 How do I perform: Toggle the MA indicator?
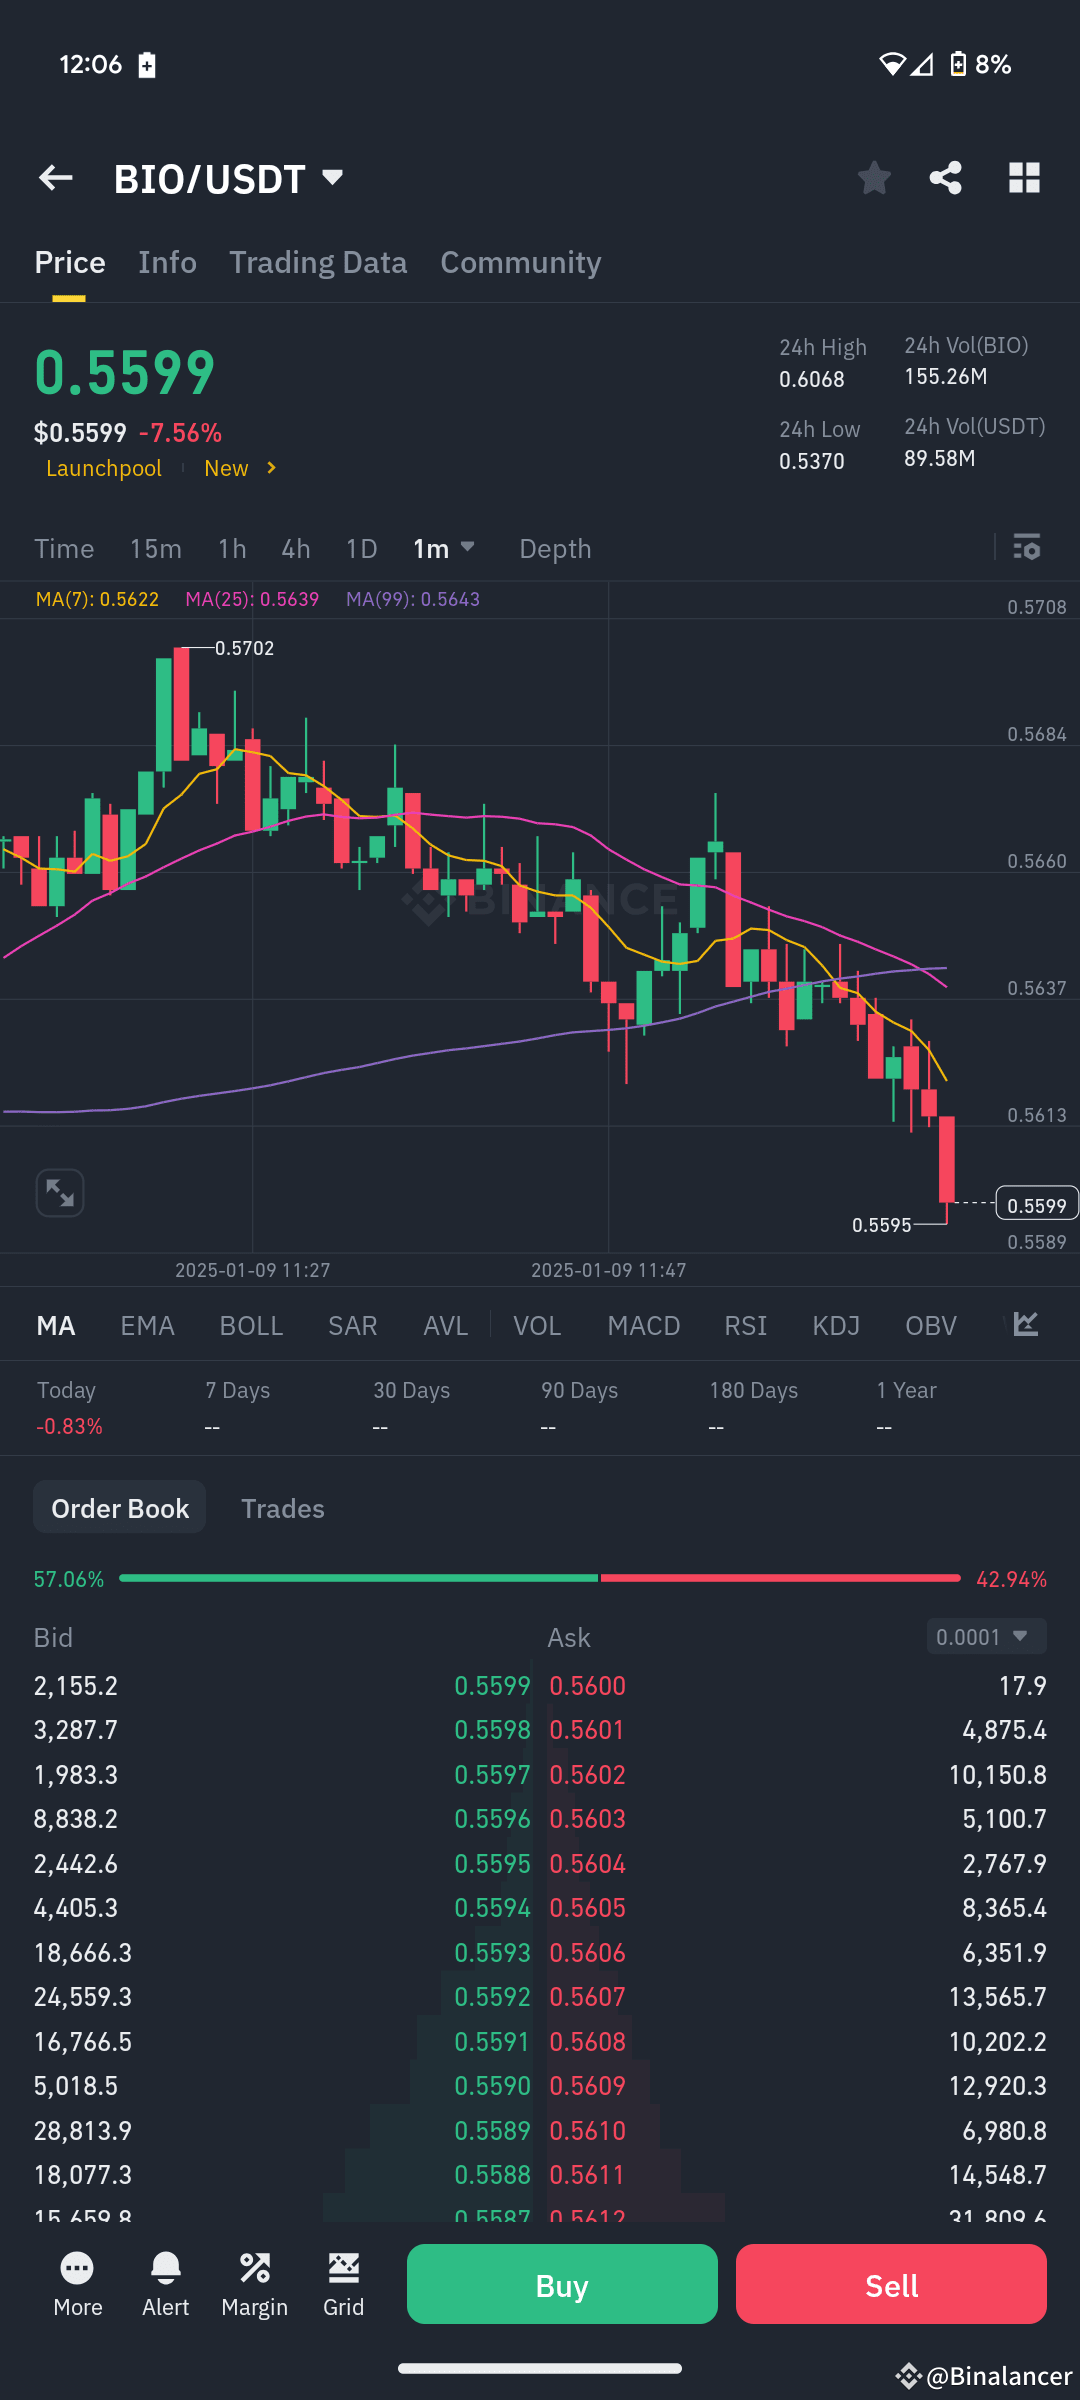coord(56,1325)
